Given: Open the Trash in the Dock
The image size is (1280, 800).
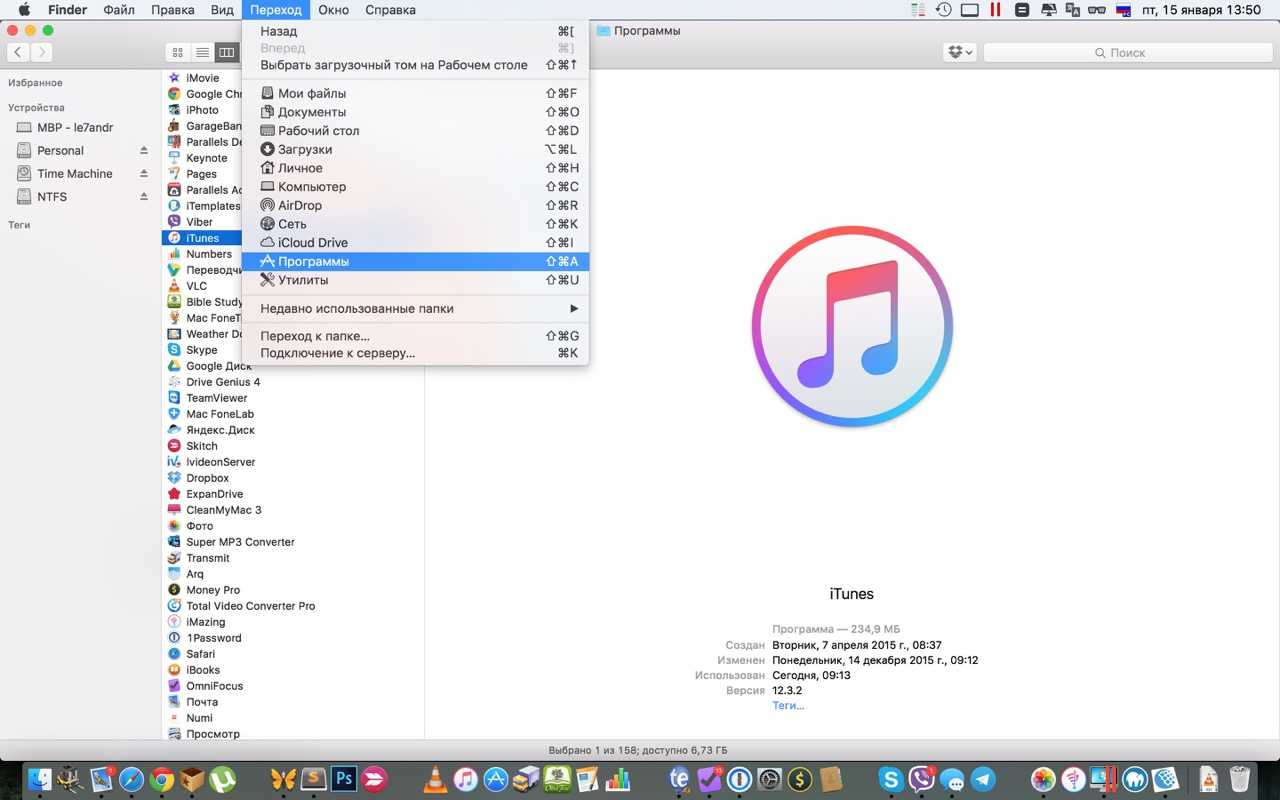Looking at the screenshot, I should 1239,779.
